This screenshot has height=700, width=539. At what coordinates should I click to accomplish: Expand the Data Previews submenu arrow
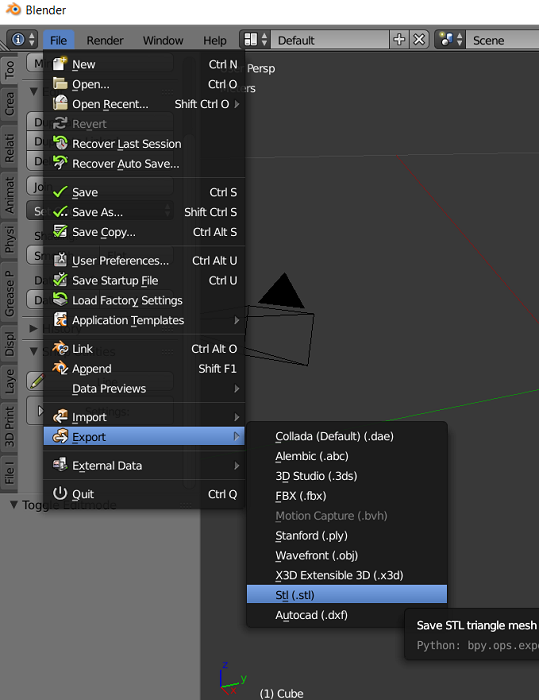pyautogui.click(x=237, y=389)
